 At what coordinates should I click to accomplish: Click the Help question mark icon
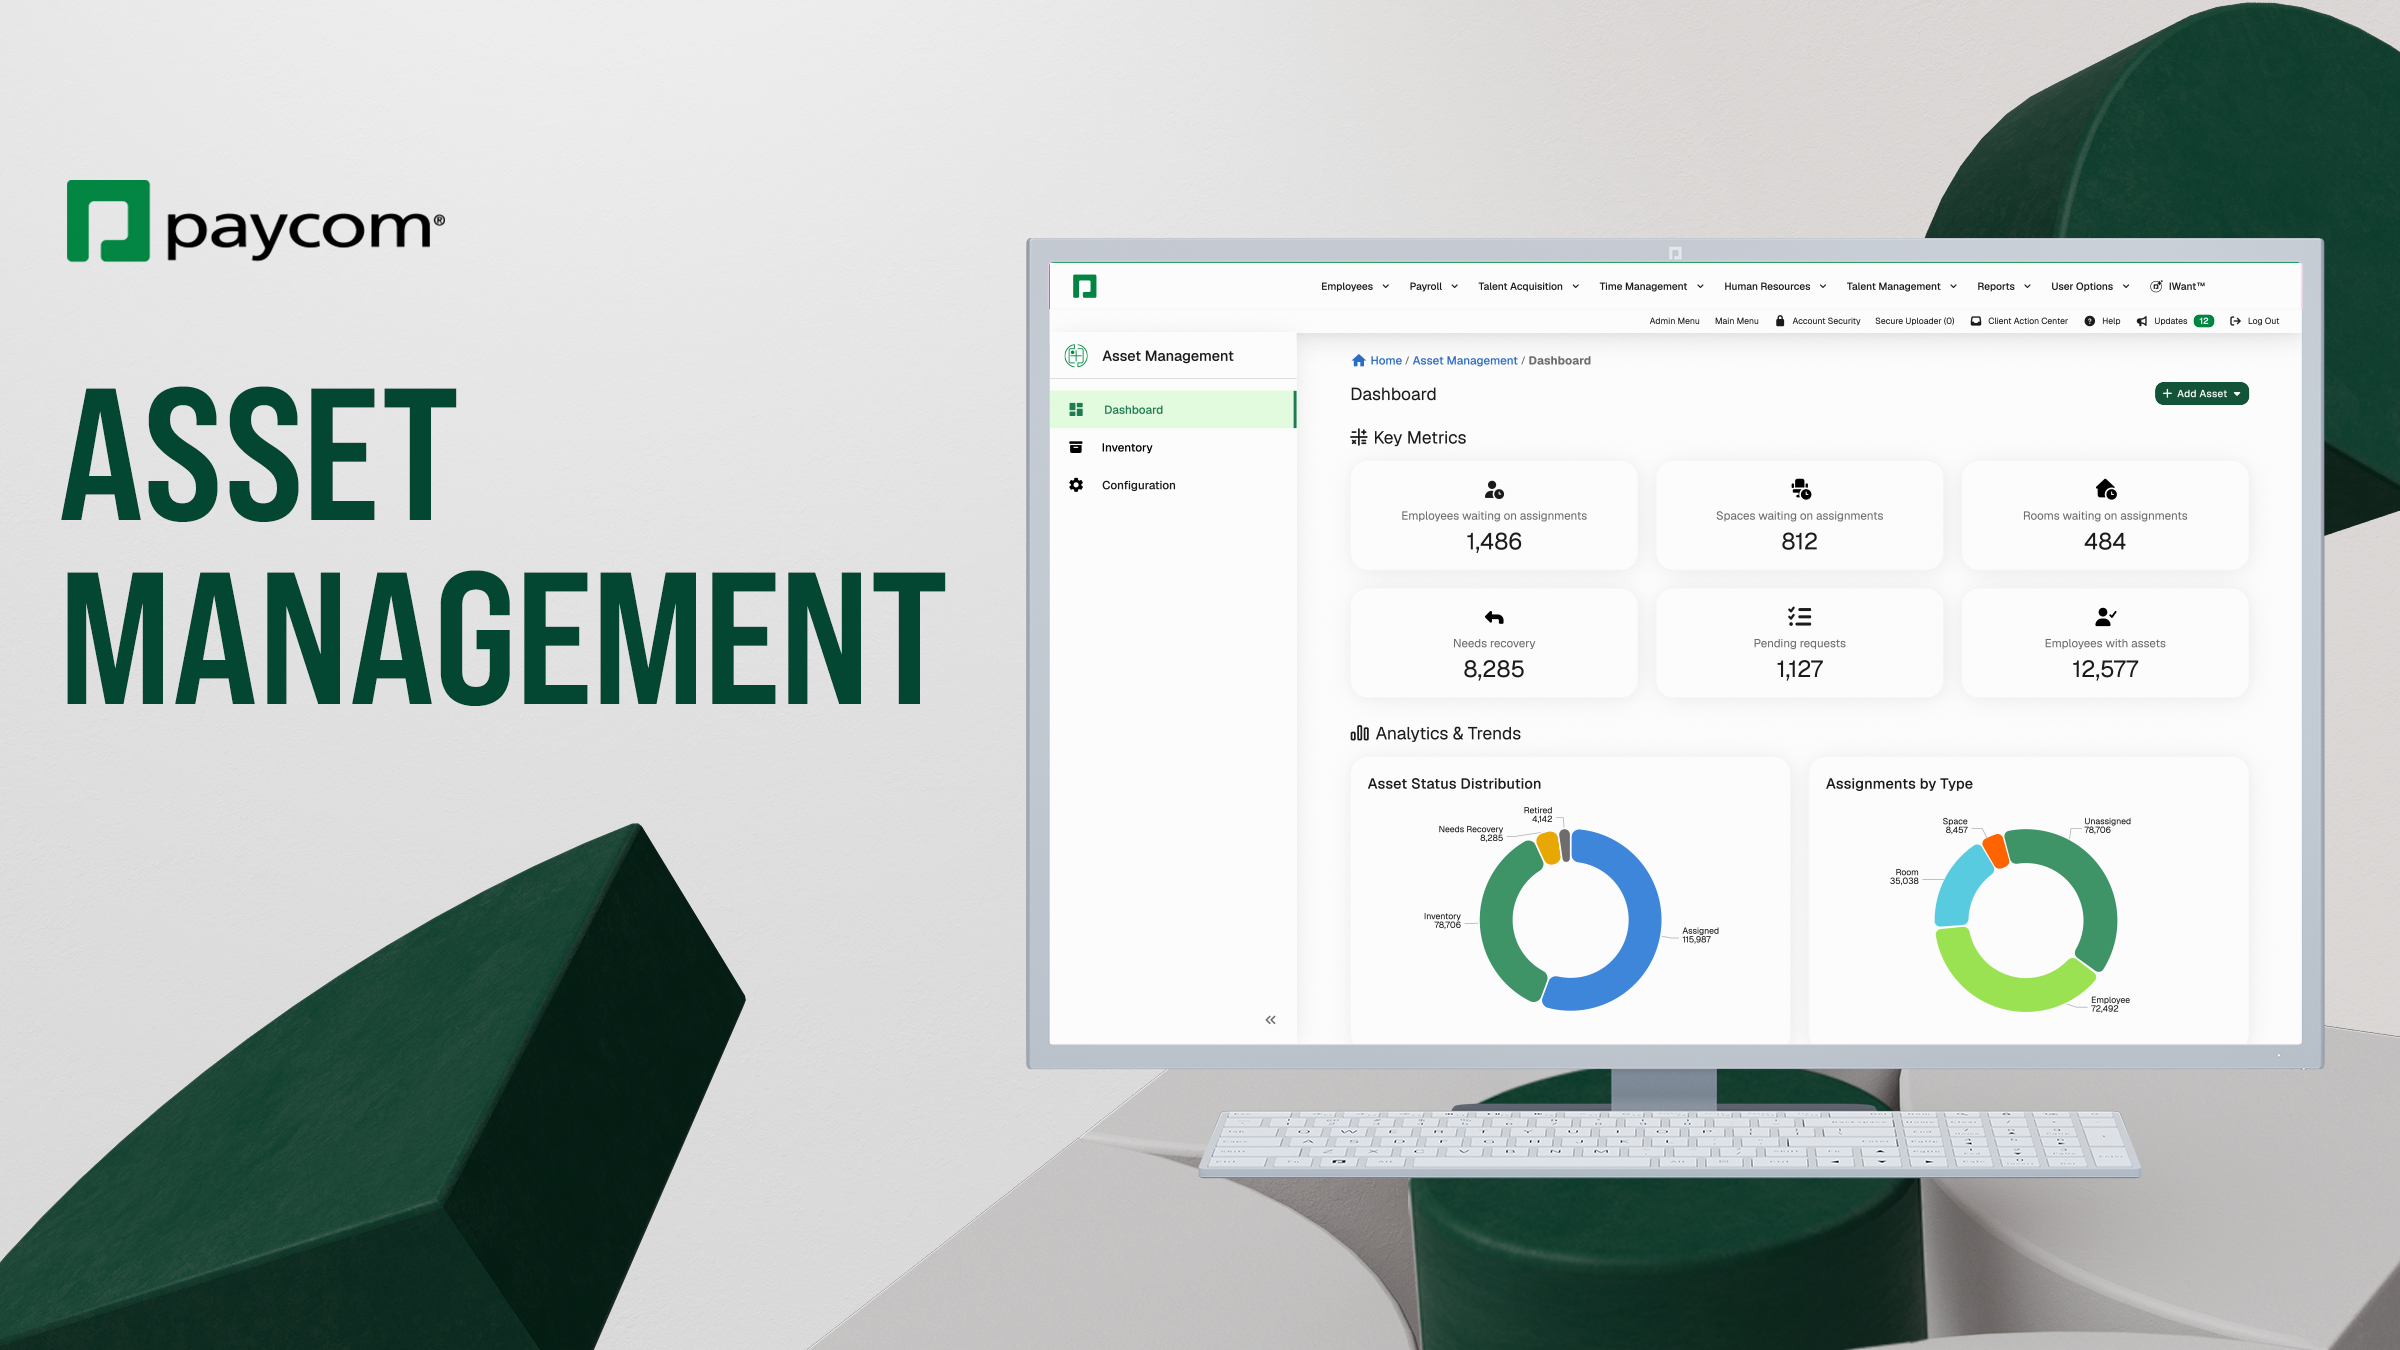[x=2090, y=321]
